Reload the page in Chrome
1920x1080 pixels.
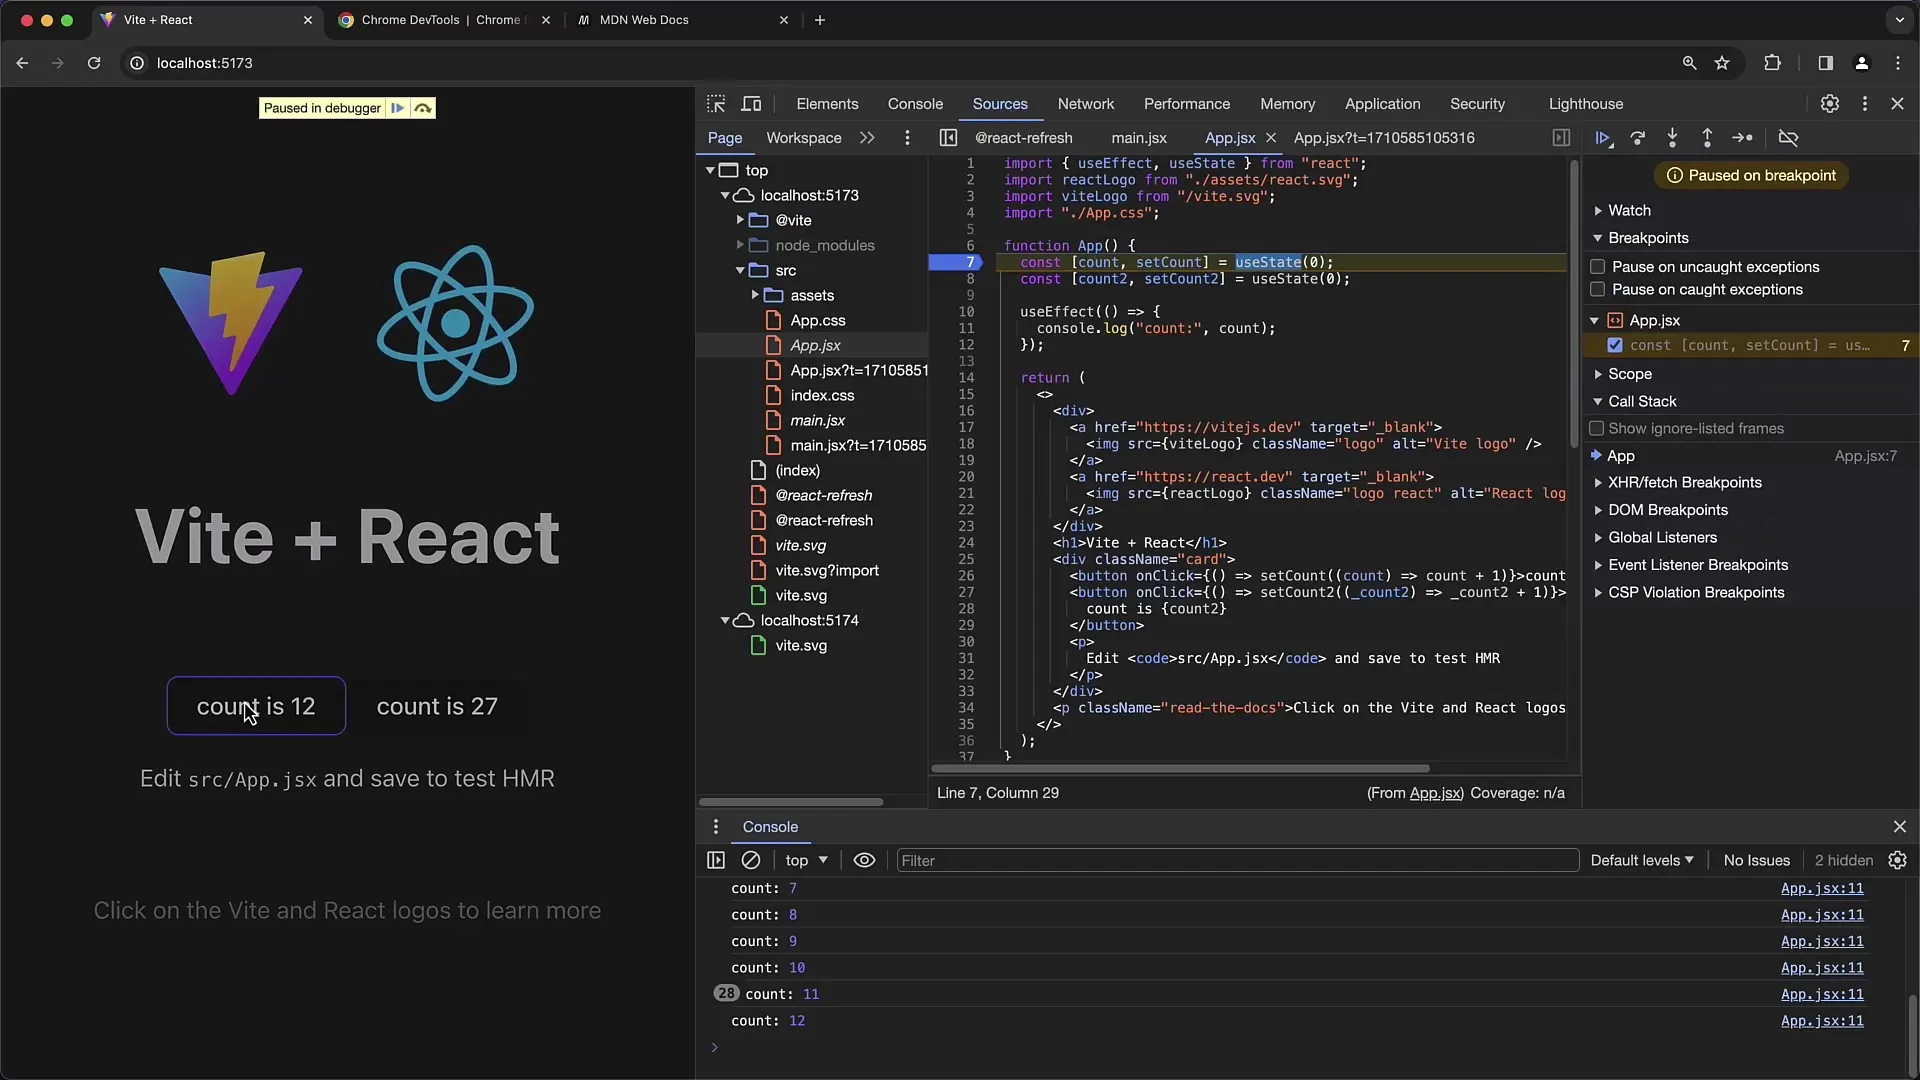(94, 63)
